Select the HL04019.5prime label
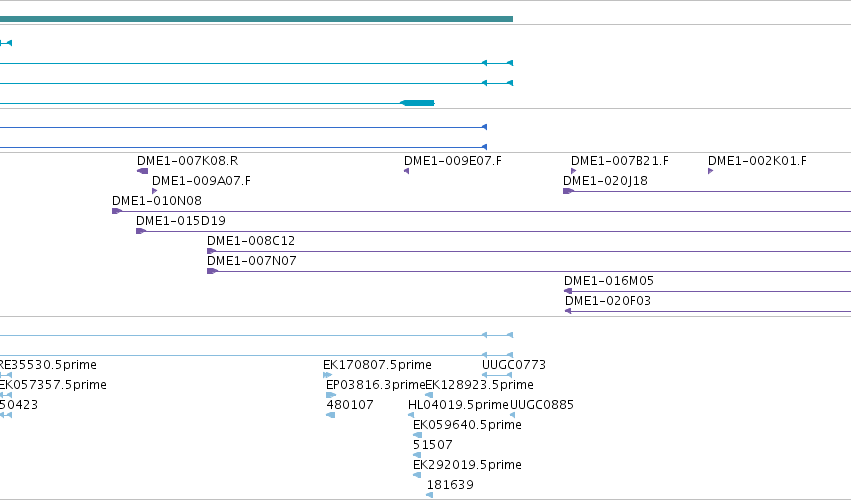The height and width of the screenshot is (500, 851). tap(459, 404)
